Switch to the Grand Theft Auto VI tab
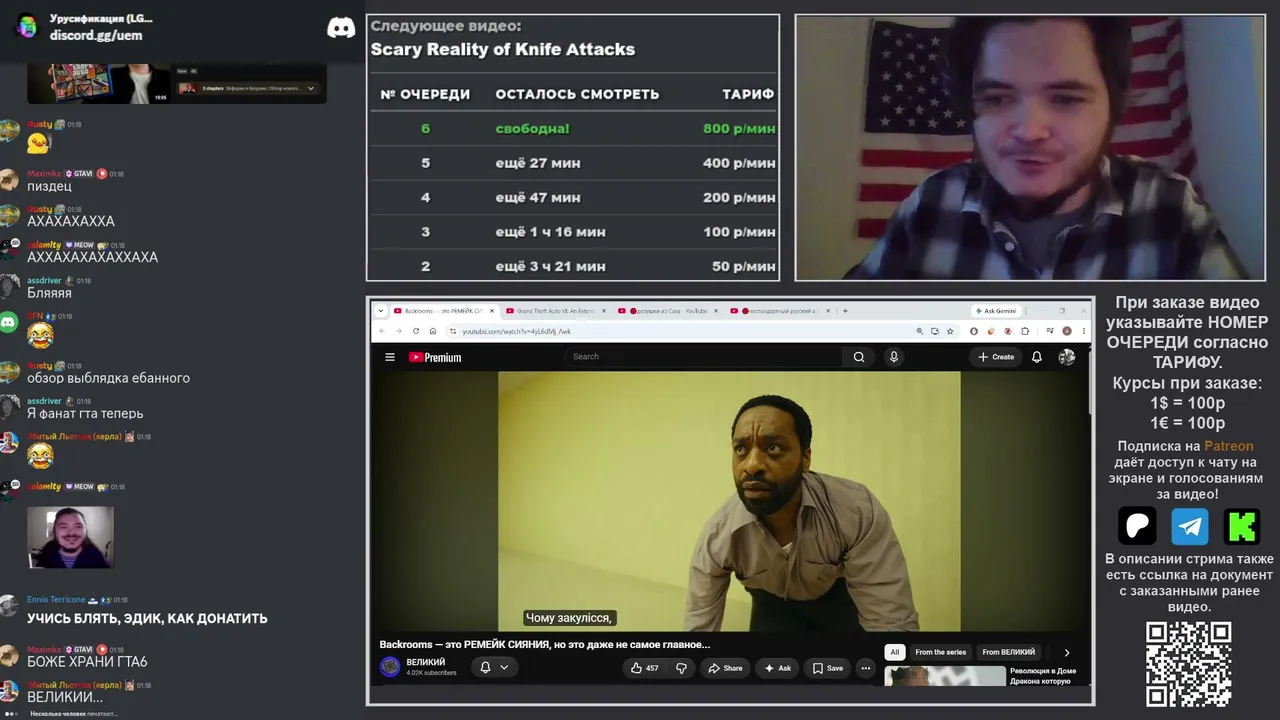This screenshot has width=1280, height=720. pyautogui.click(x=556, y=311)
